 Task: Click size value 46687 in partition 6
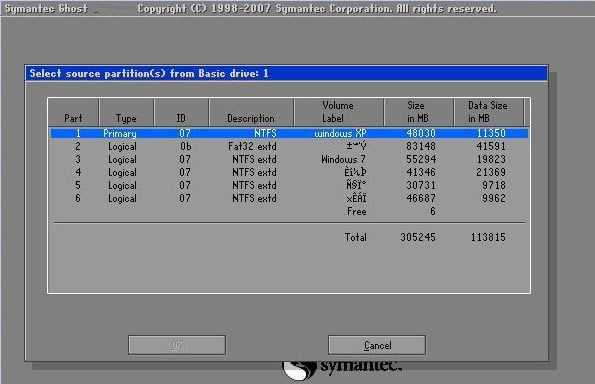click(421, 198)
